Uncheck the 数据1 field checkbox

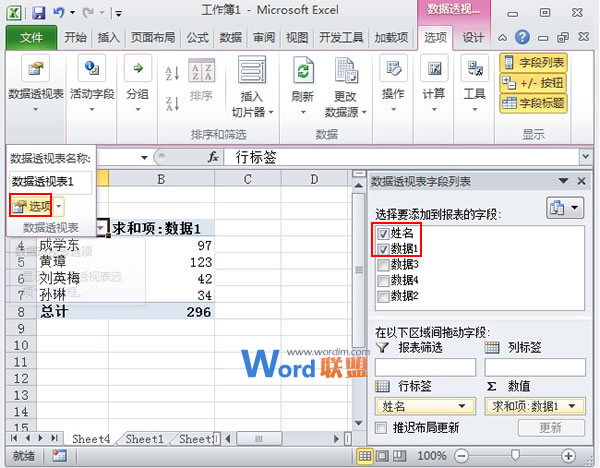383,249
